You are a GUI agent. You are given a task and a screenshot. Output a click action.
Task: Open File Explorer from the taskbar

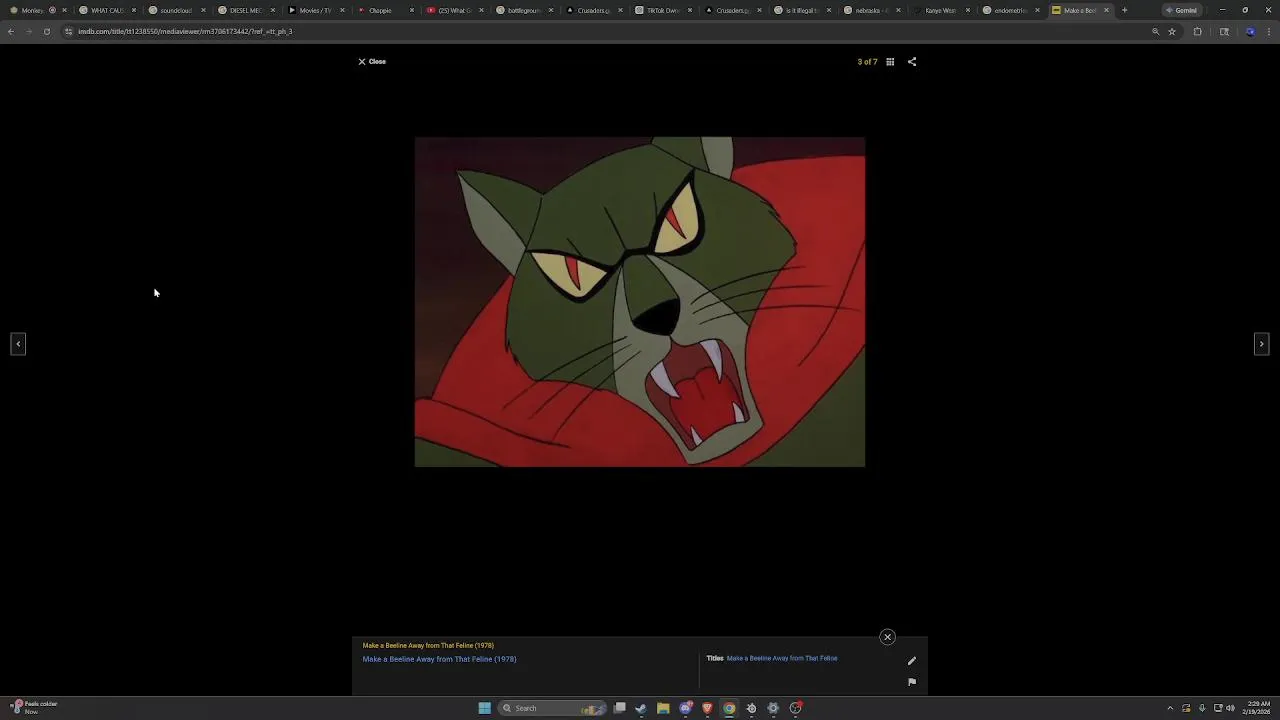coord(663,708)
